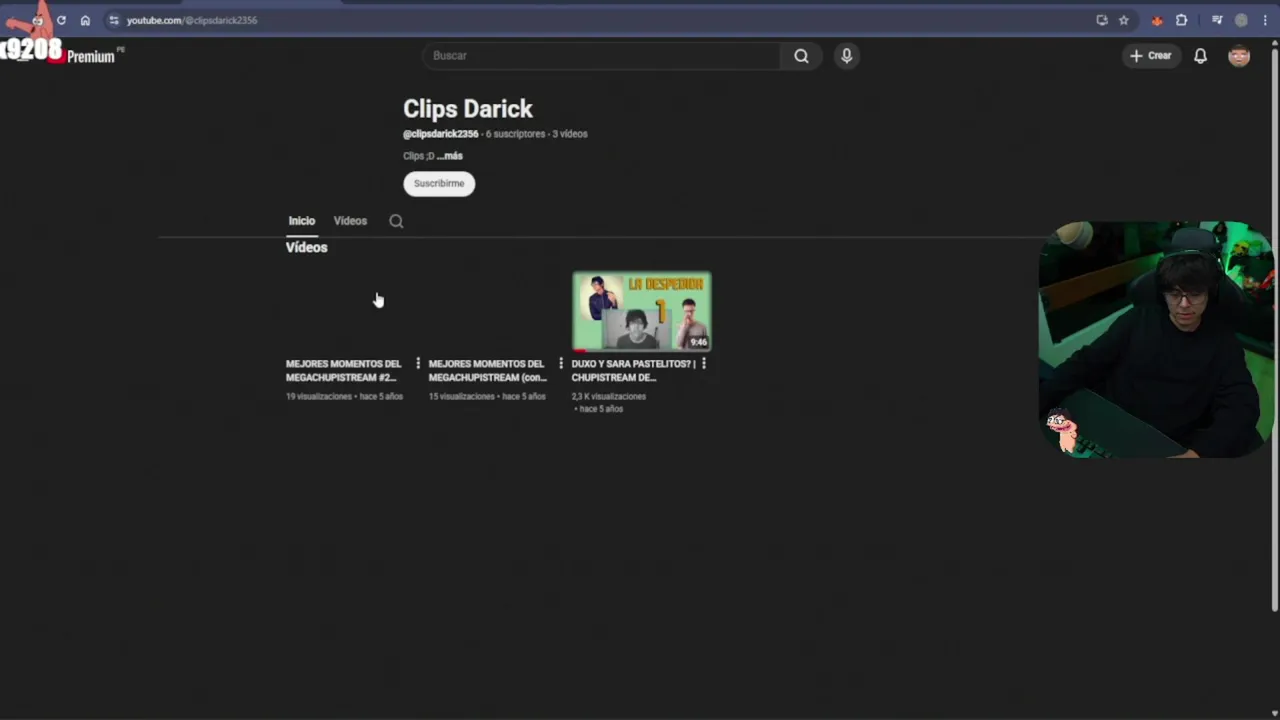Click the page vertical scrollbar
The image size is (1280, 720).
click(1274, 330)
